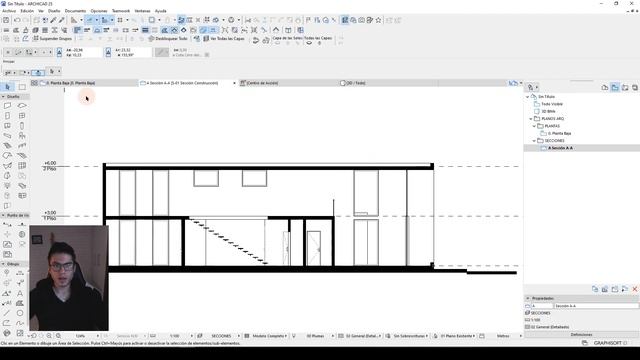Select 0. Planta Baja in navigator tree
The image size is (640, 360).
coord(560,133)
